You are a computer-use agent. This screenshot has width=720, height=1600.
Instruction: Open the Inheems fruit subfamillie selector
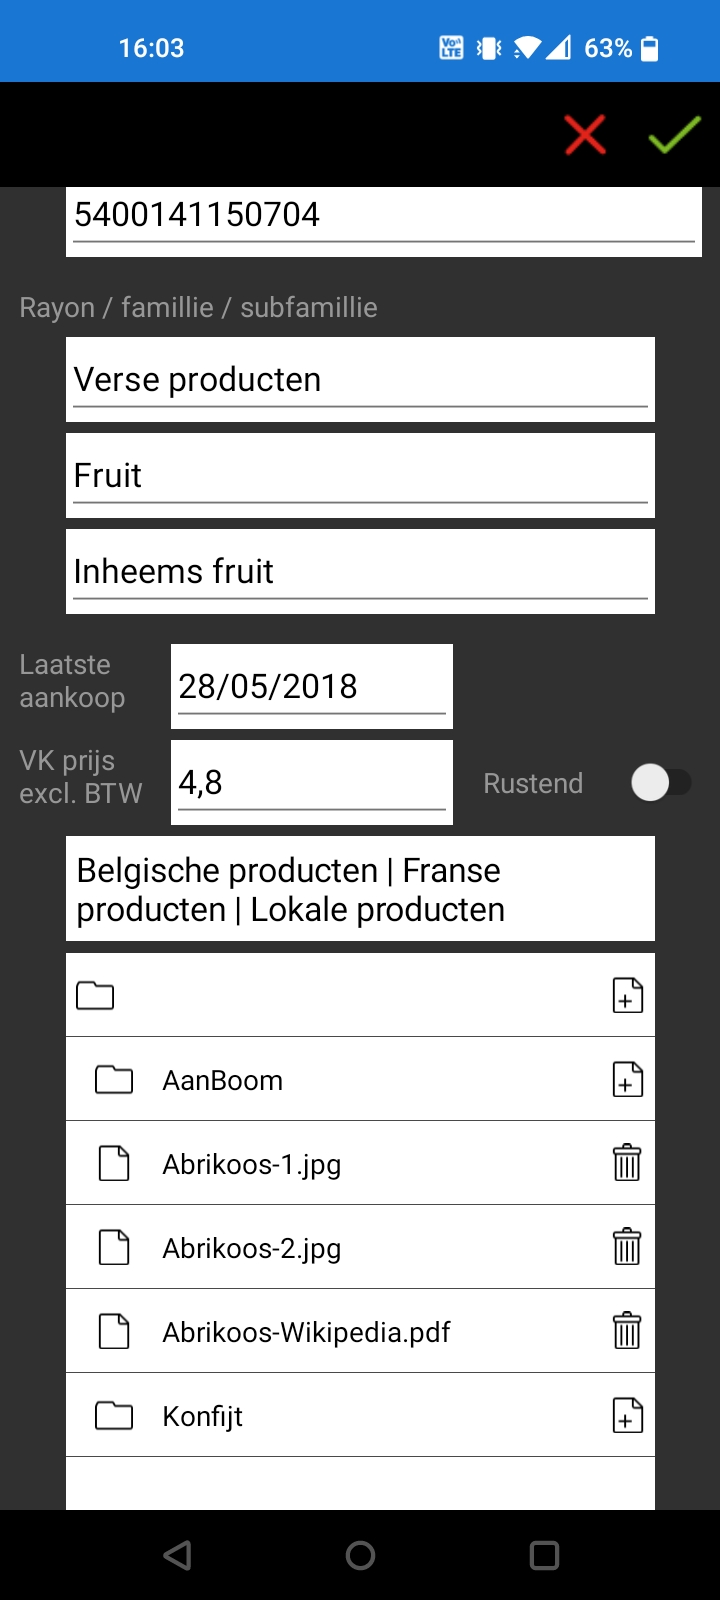[x=360, y=572]
